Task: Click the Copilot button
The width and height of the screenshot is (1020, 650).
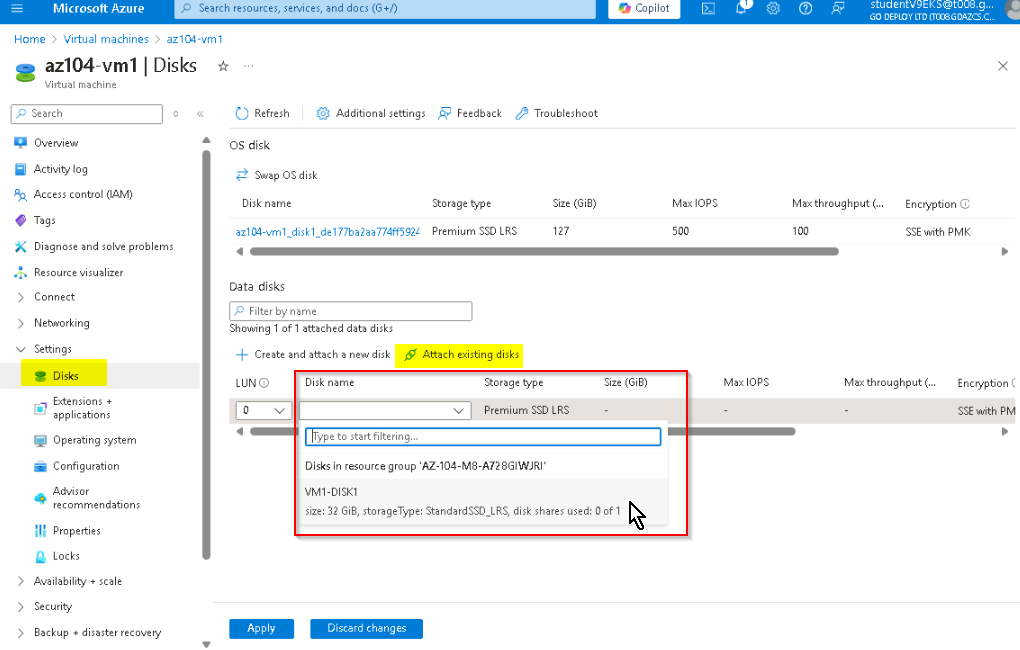Action: point(644,8)
